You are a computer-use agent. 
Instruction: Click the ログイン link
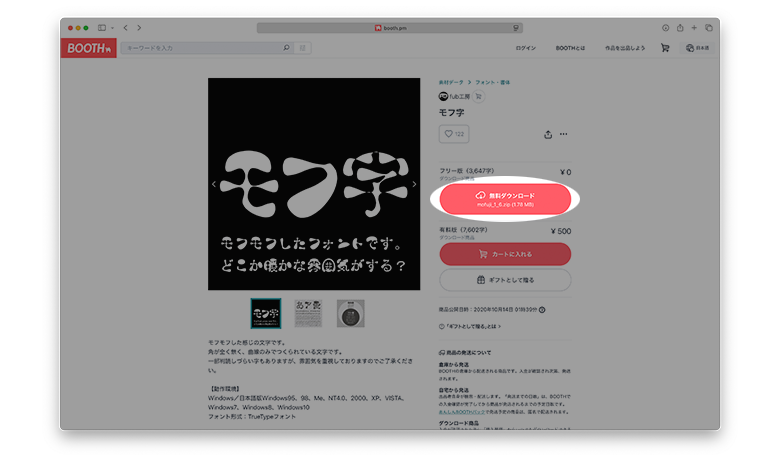(525, 48)
